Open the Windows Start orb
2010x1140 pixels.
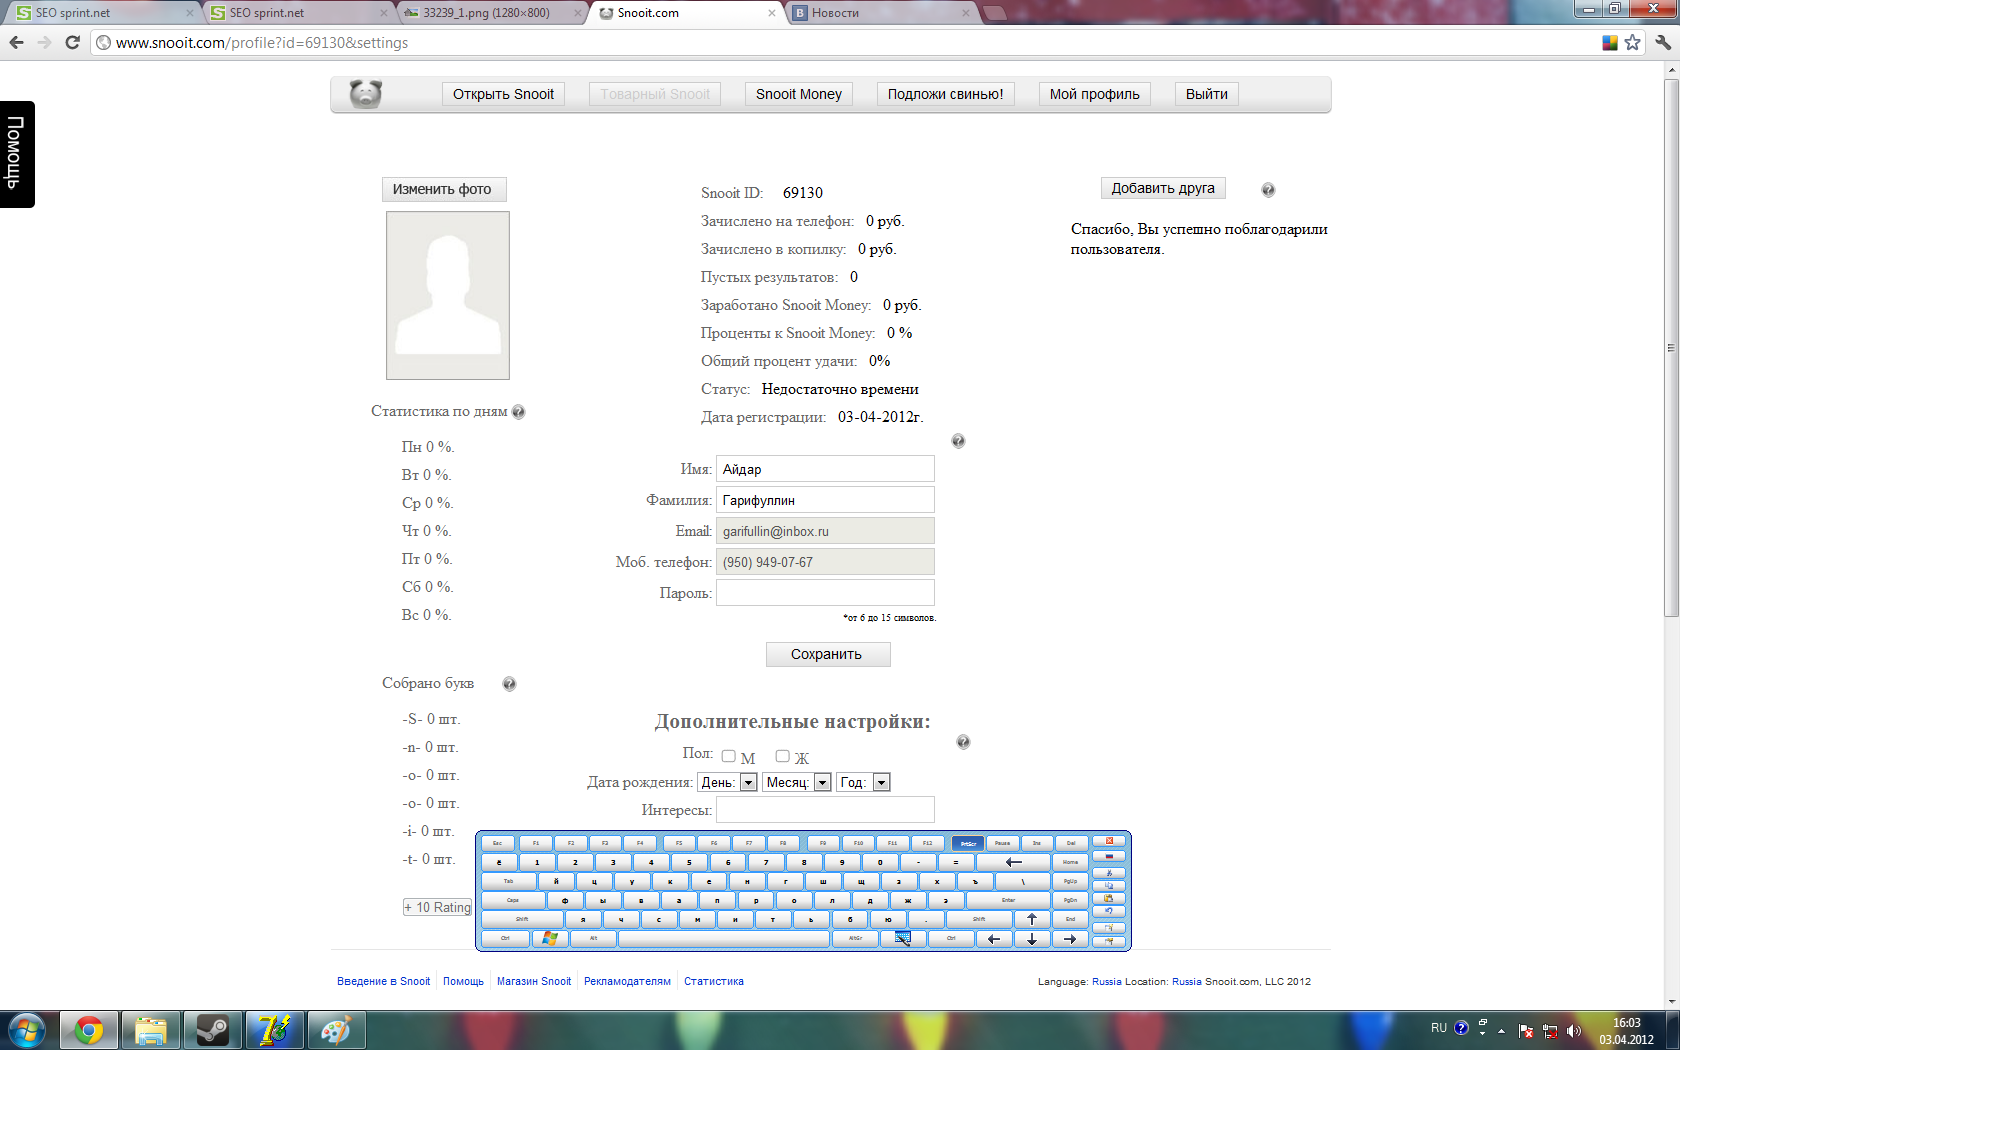pyautogui.click(x=27, y=1030)
